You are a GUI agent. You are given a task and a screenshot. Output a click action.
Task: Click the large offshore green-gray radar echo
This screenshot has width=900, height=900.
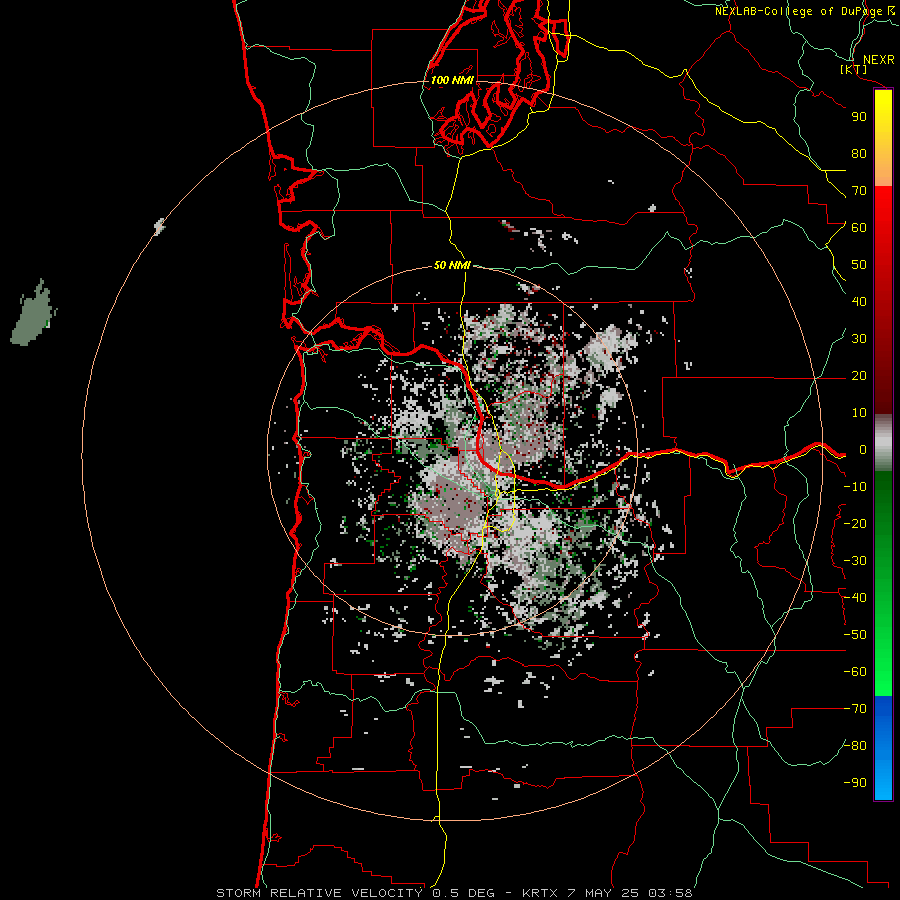(33, 314)
